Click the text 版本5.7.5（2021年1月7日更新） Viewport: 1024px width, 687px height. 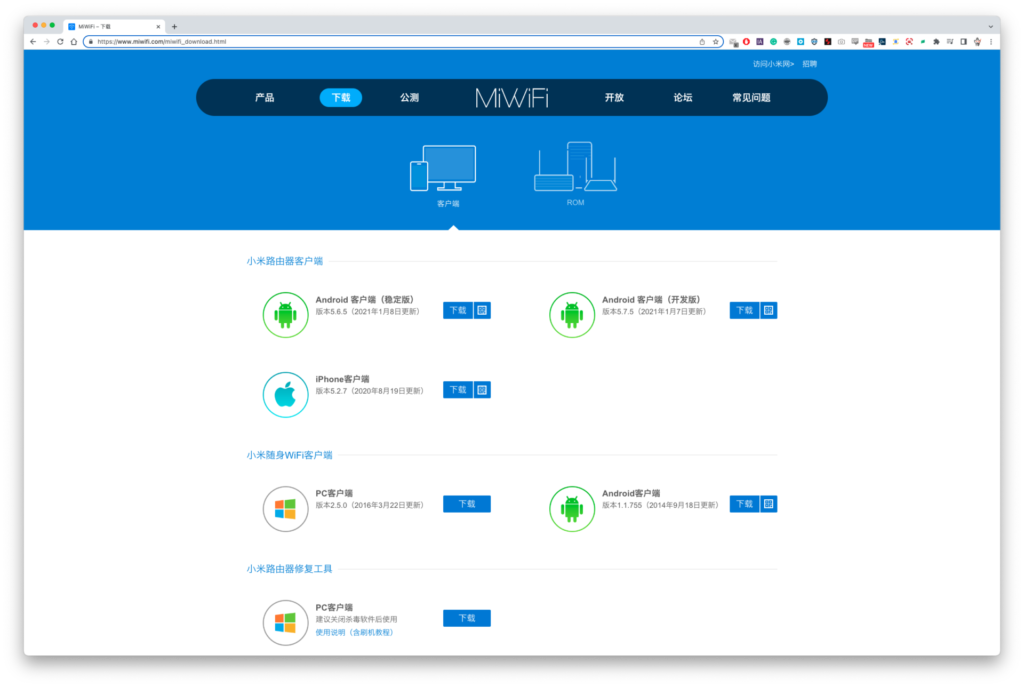click(x=654, y=312)
